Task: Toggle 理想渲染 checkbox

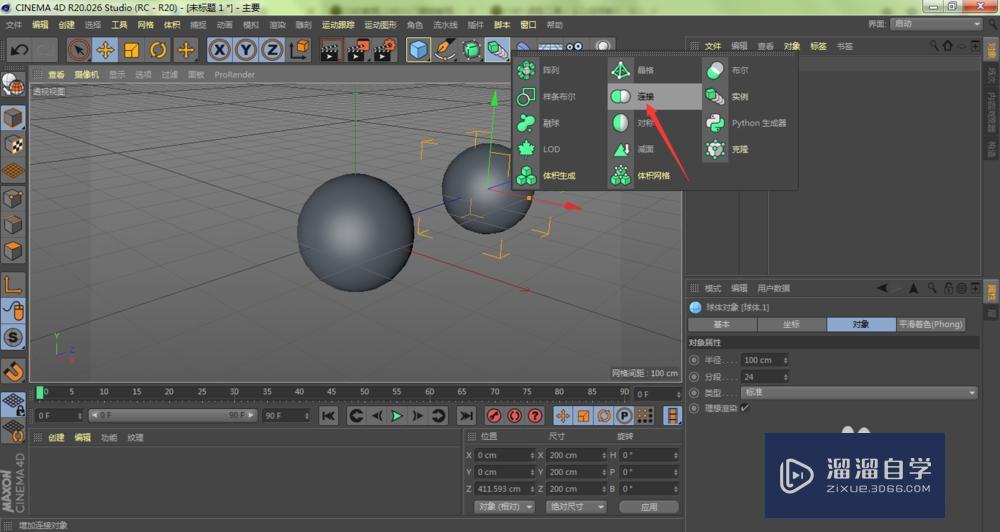Action: [745, 408]
